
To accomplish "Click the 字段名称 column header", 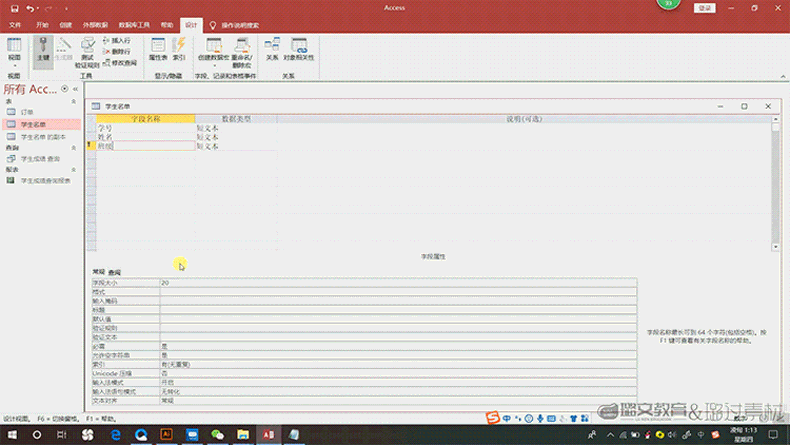I will pos(146,119).
